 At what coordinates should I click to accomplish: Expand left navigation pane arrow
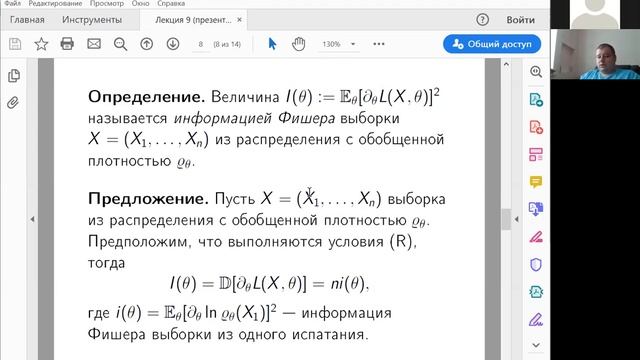[32, 219]
